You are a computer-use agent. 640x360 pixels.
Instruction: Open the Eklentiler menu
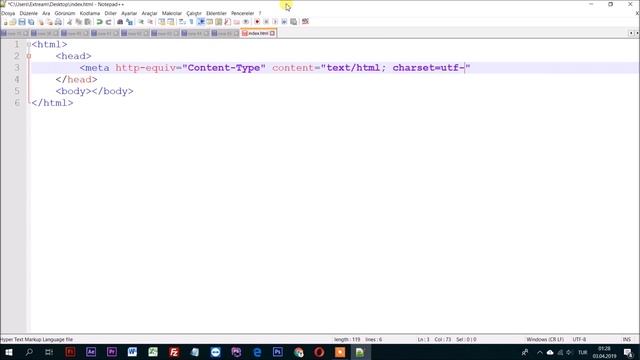click(216, 13)
